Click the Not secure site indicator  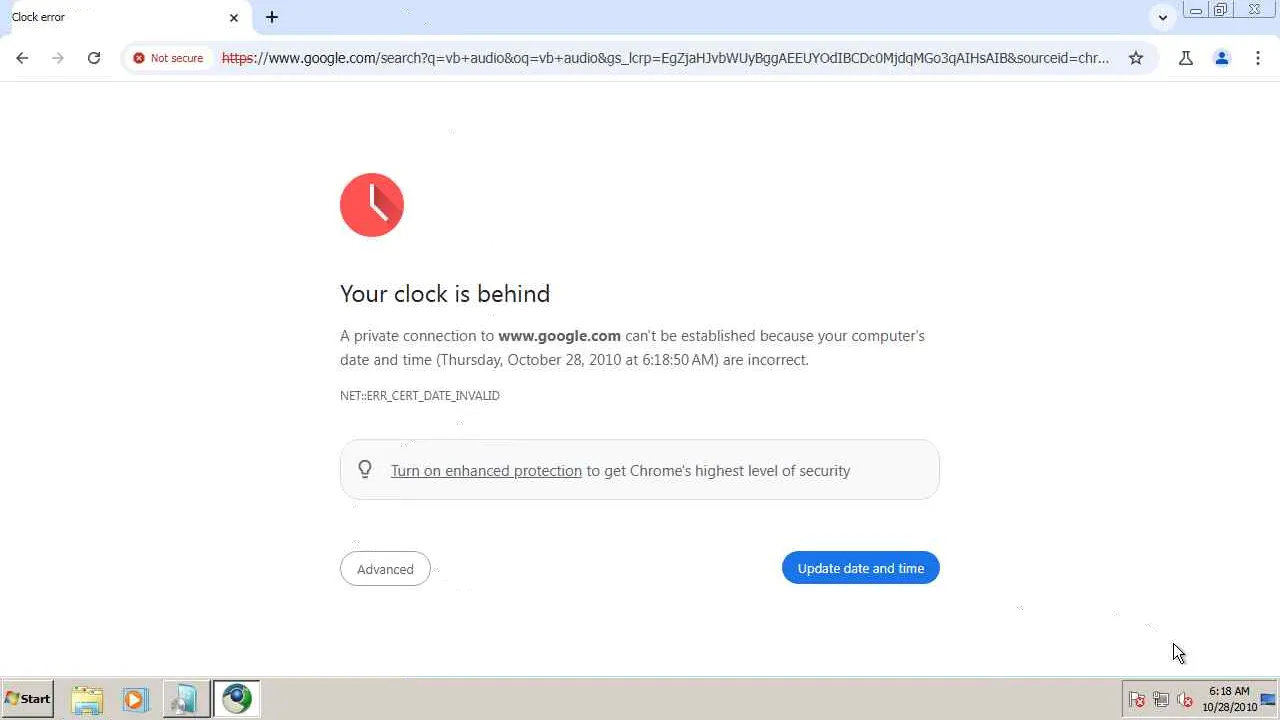(168, 58)
